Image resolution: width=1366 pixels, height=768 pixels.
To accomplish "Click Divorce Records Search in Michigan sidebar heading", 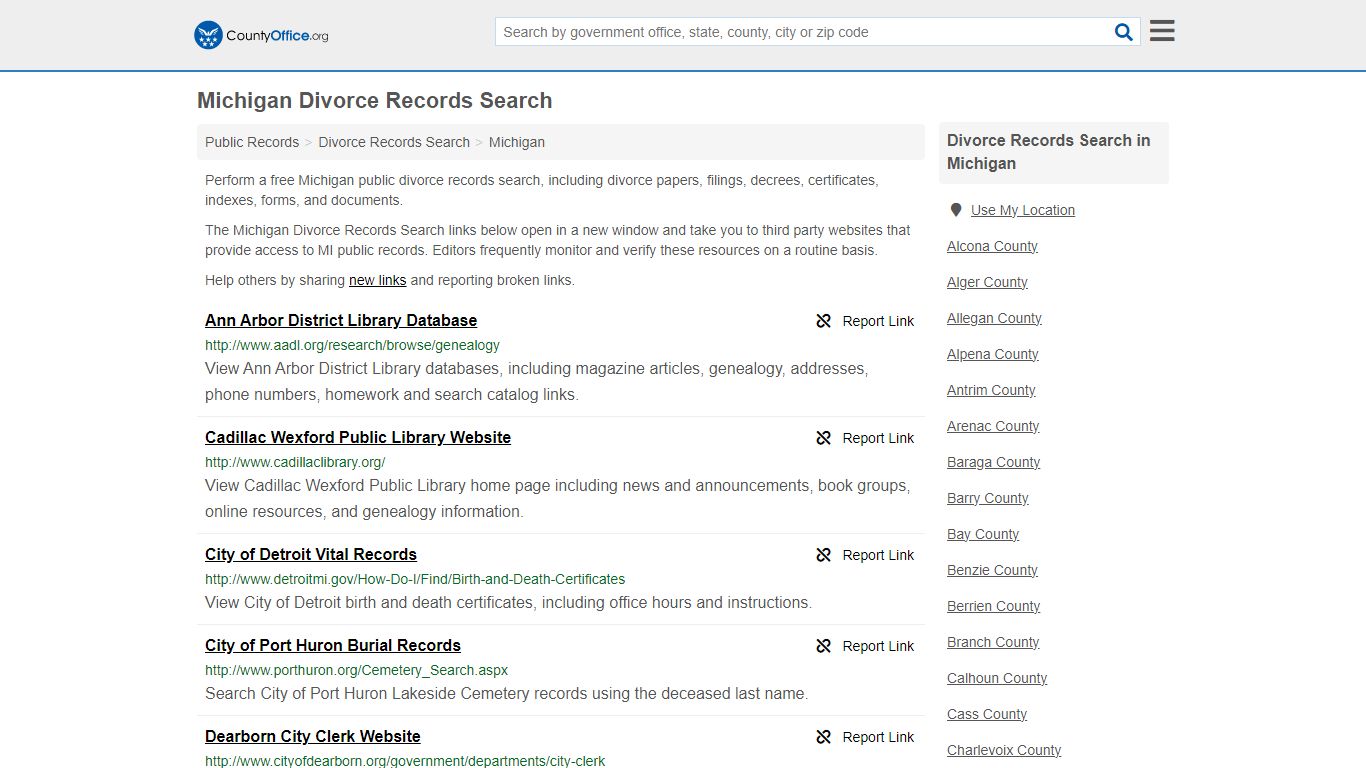I will coord(1049,152).
